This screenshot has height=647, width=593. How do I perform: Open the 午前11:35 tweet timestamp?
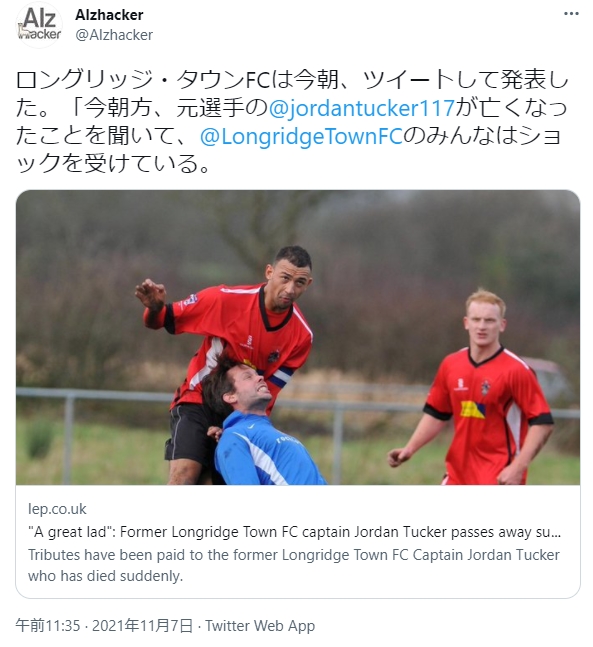[48, 626]
